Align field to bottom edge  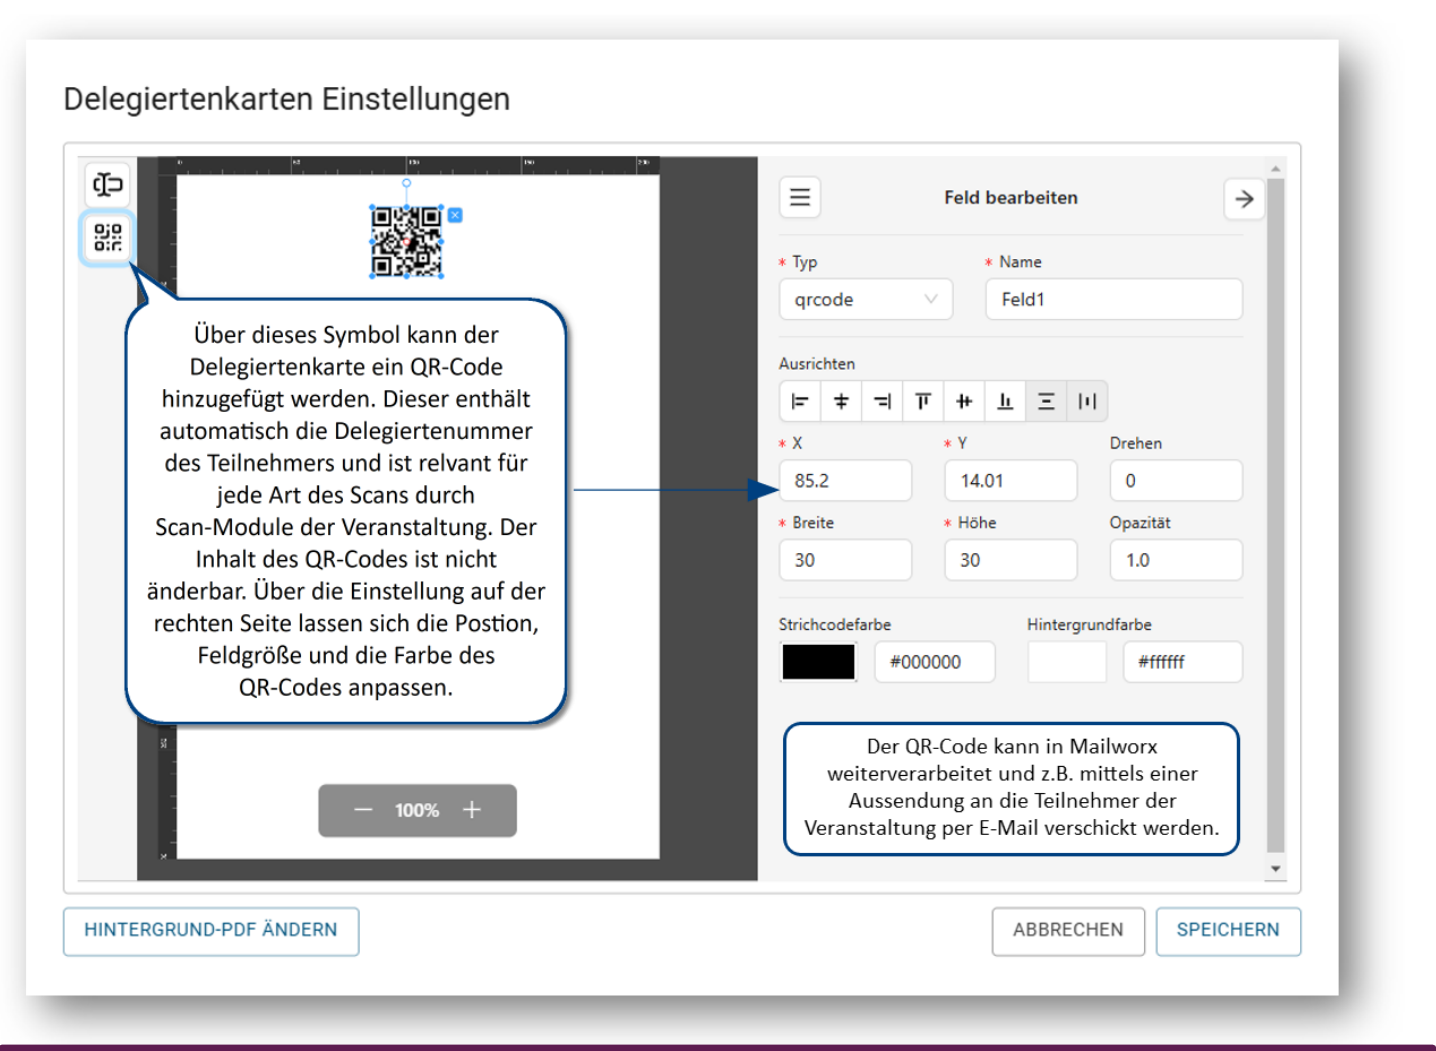point(1005,401)
